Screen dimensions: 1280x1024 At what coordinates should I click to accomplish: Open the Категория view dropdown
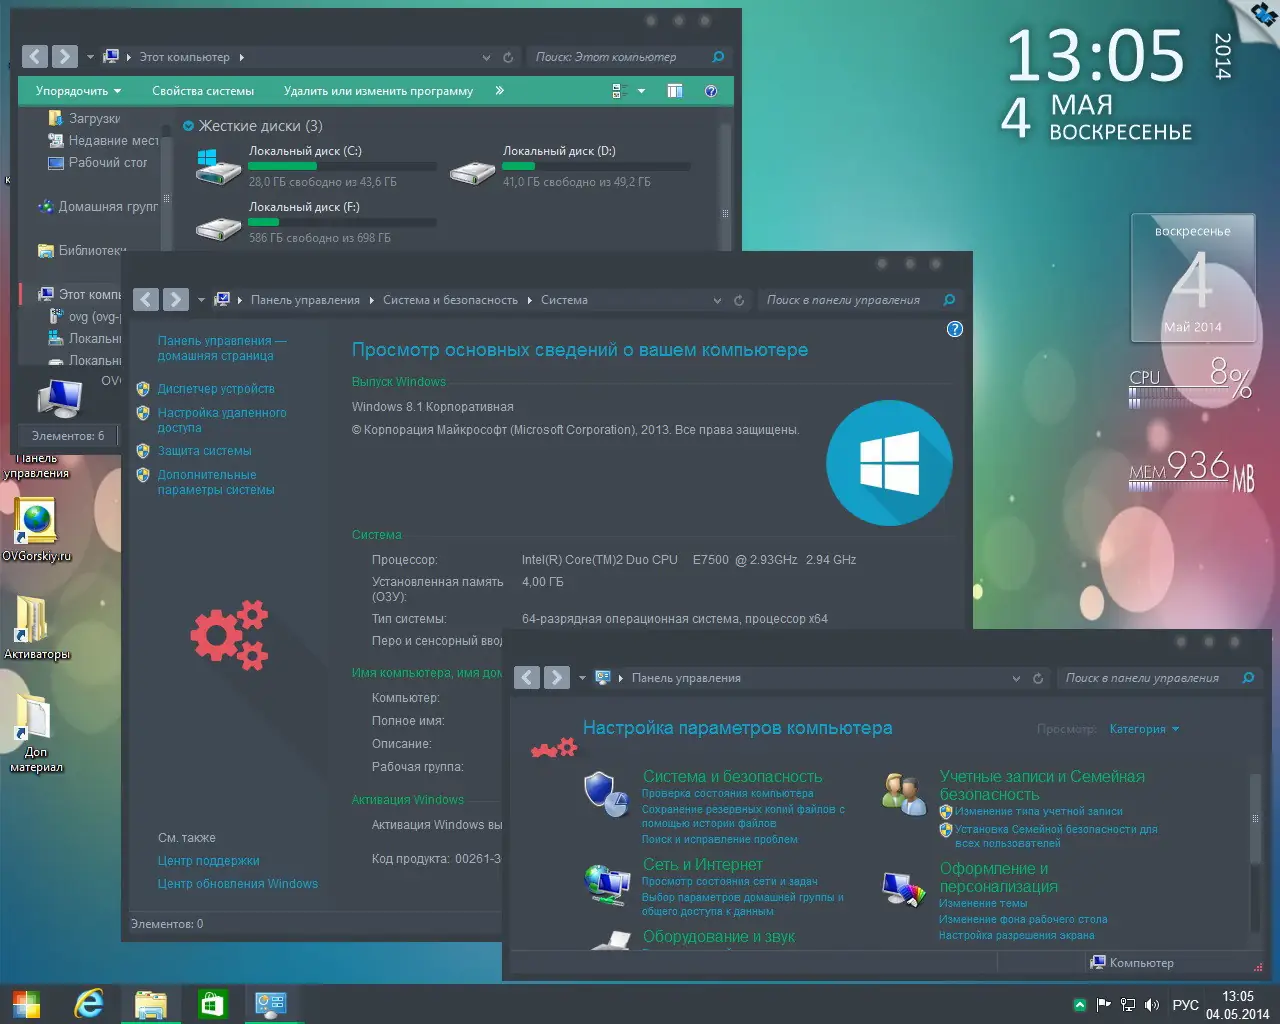1144,729
